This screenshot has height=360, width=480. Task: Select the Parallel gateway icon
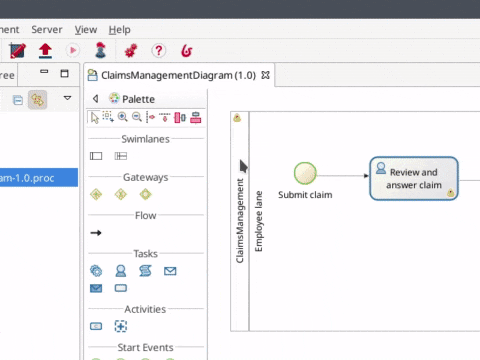coord(96,194)
